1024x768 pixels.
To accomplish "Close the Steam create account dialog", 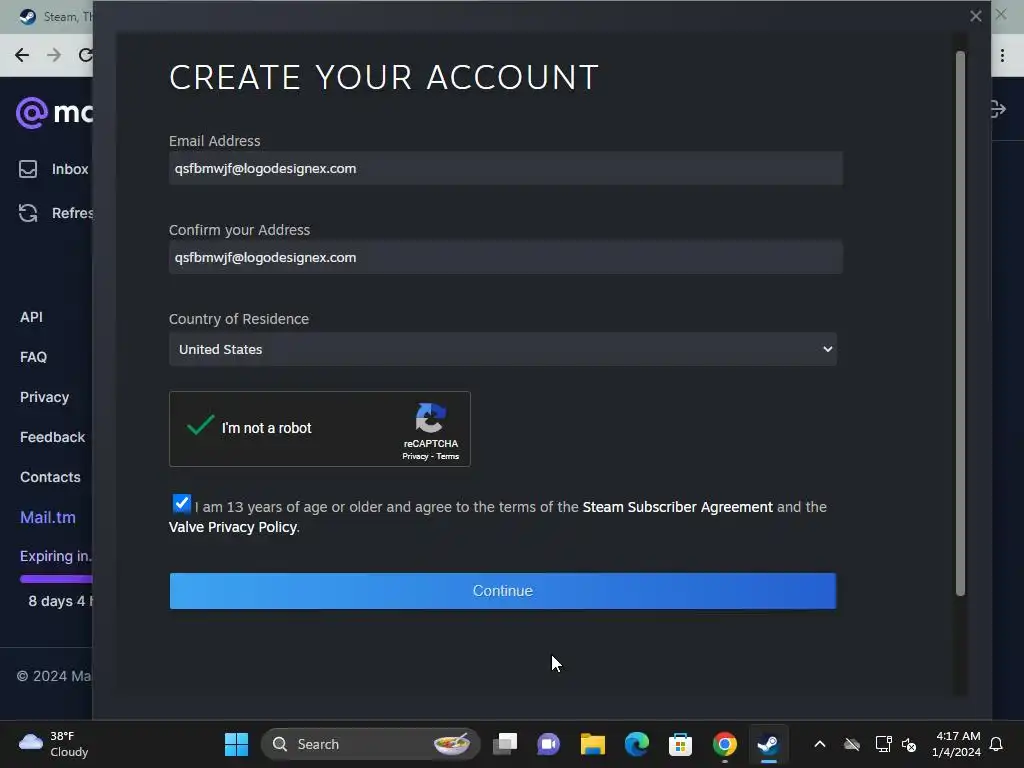I will (976, 16).
